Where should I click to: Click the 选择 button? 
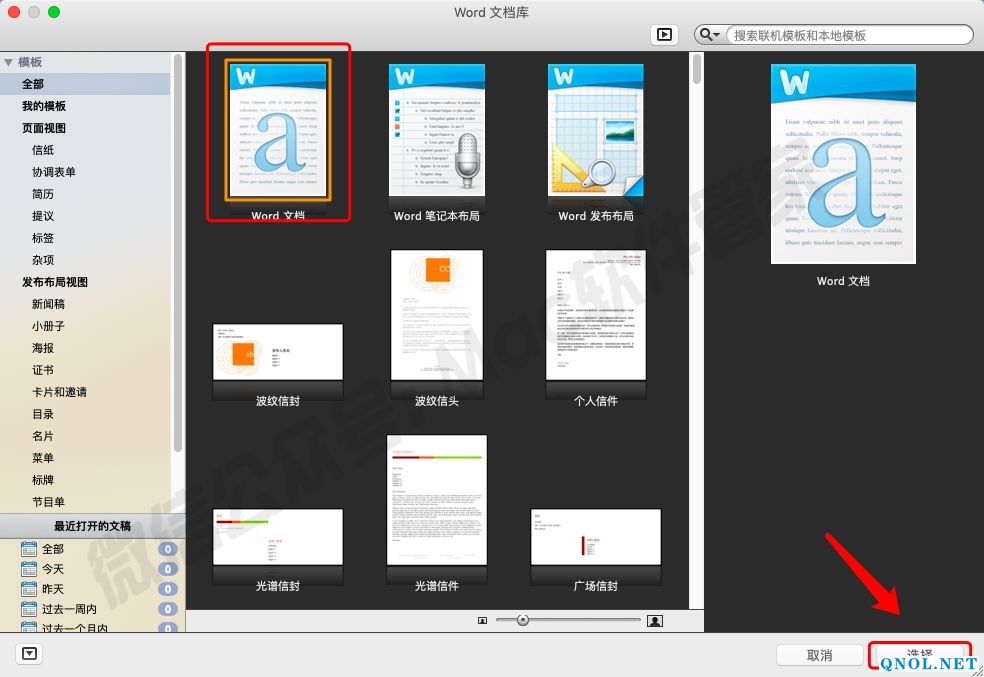pos(920,655)
